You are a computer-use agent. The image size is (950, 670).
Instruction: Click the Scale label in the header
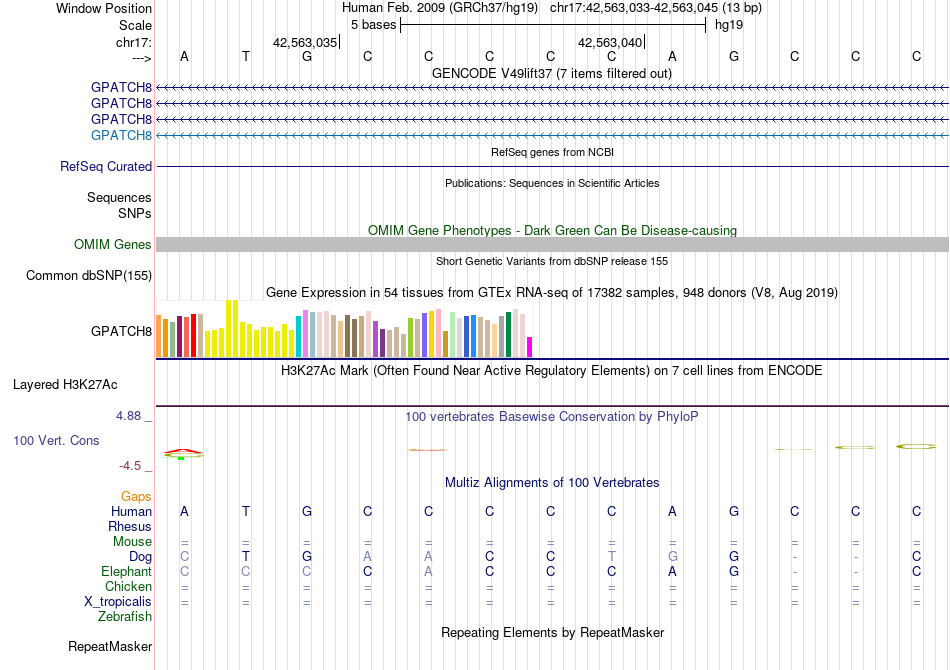coord(135,25)
